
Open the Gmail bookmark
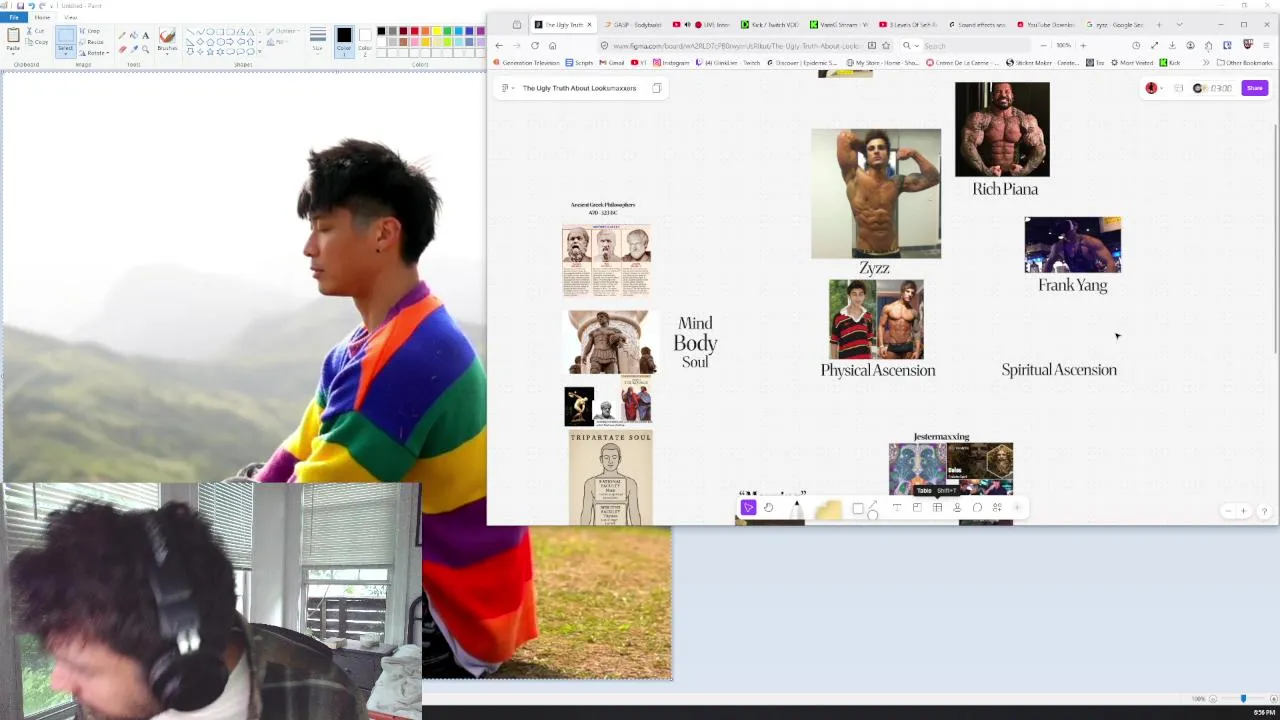coord(614,63)
